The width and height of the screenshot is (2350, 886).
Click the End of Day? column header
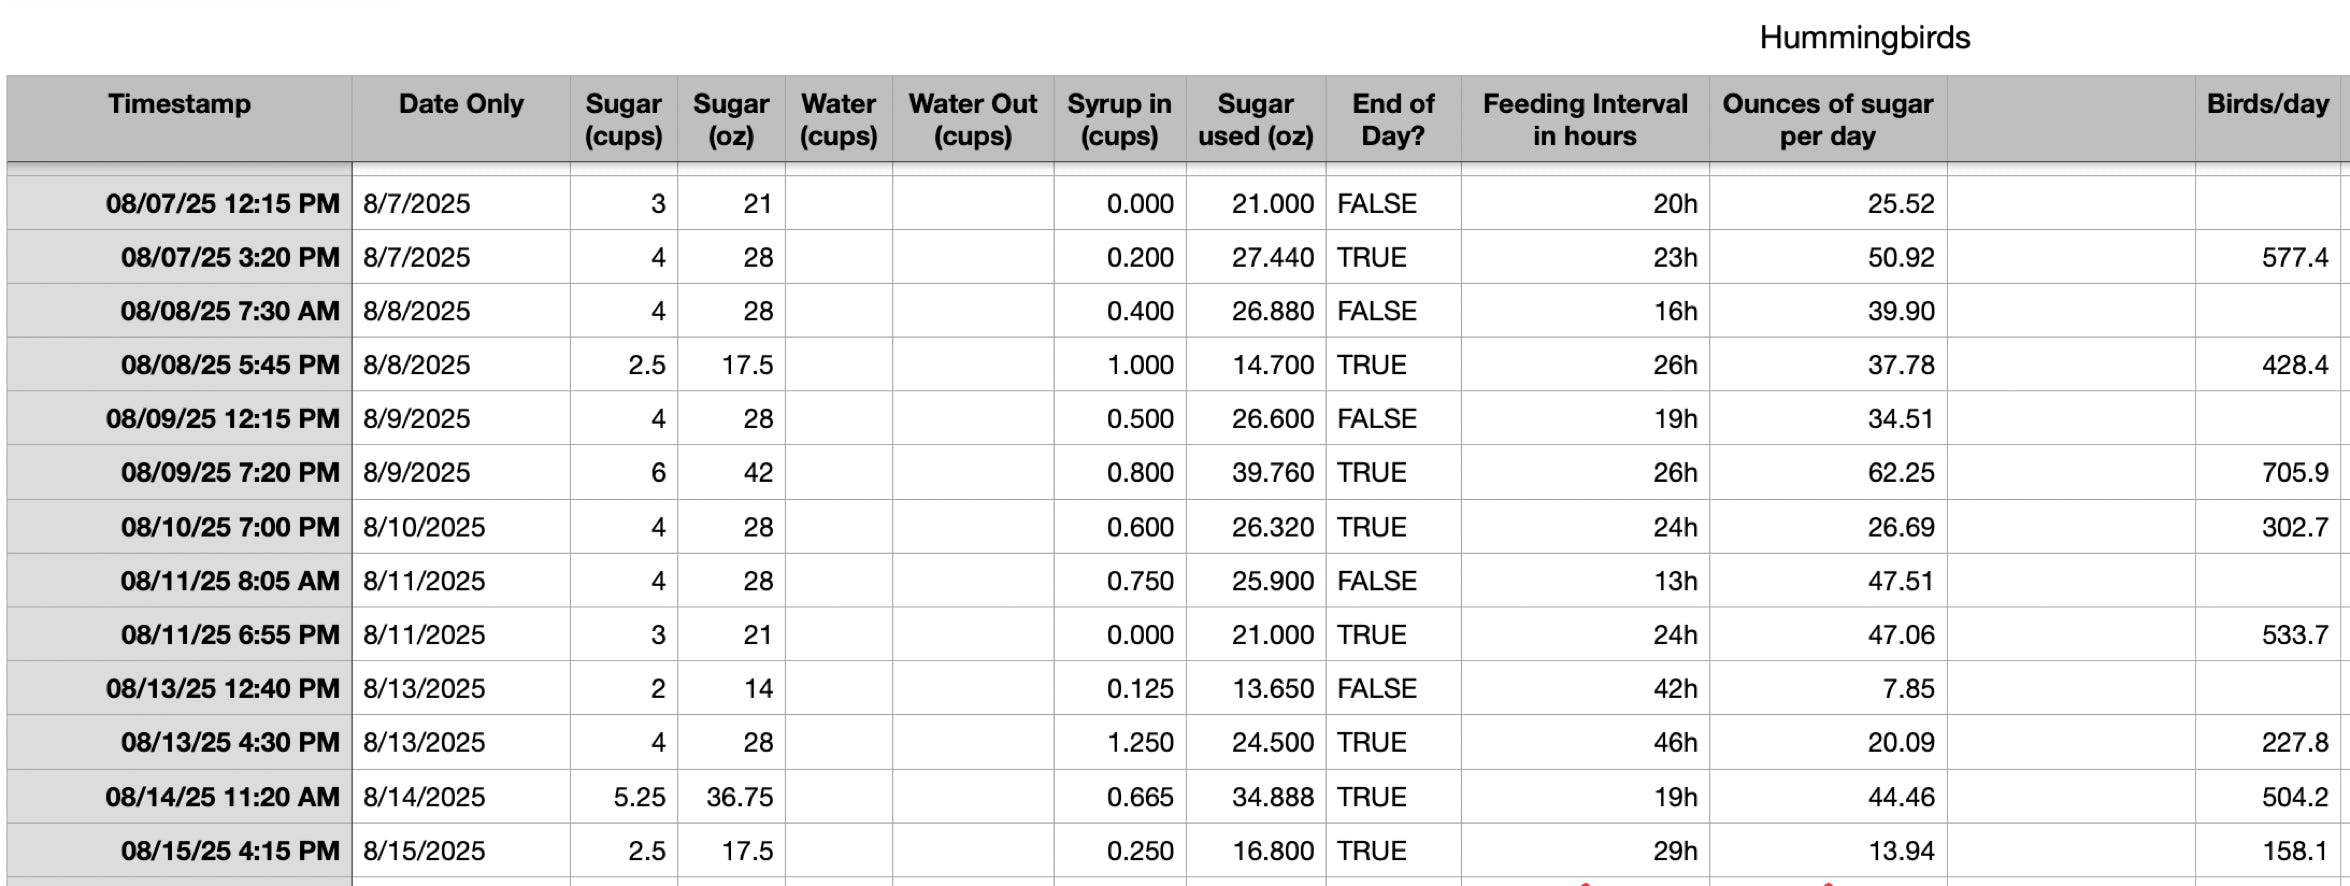point(1393,119)
